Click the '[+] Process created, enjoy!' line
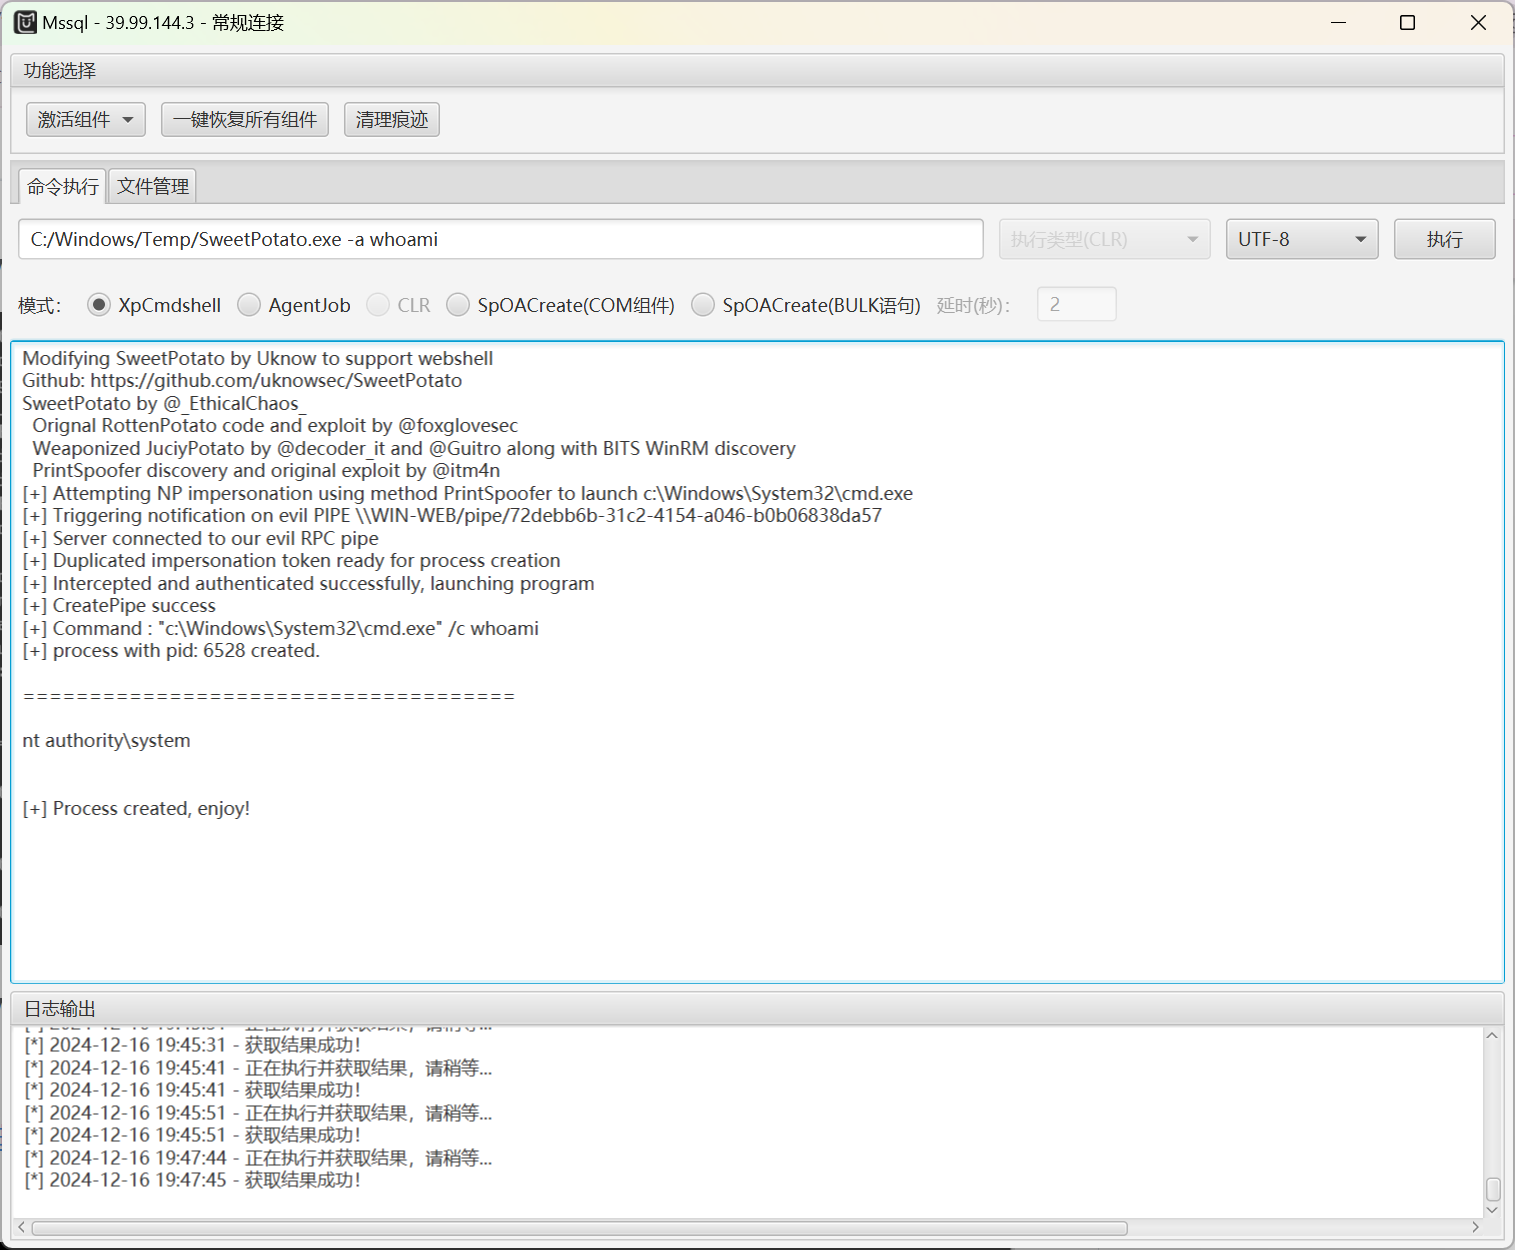Image resolution: width=1515 pixels, height=1250 pixels. [136, 808]
